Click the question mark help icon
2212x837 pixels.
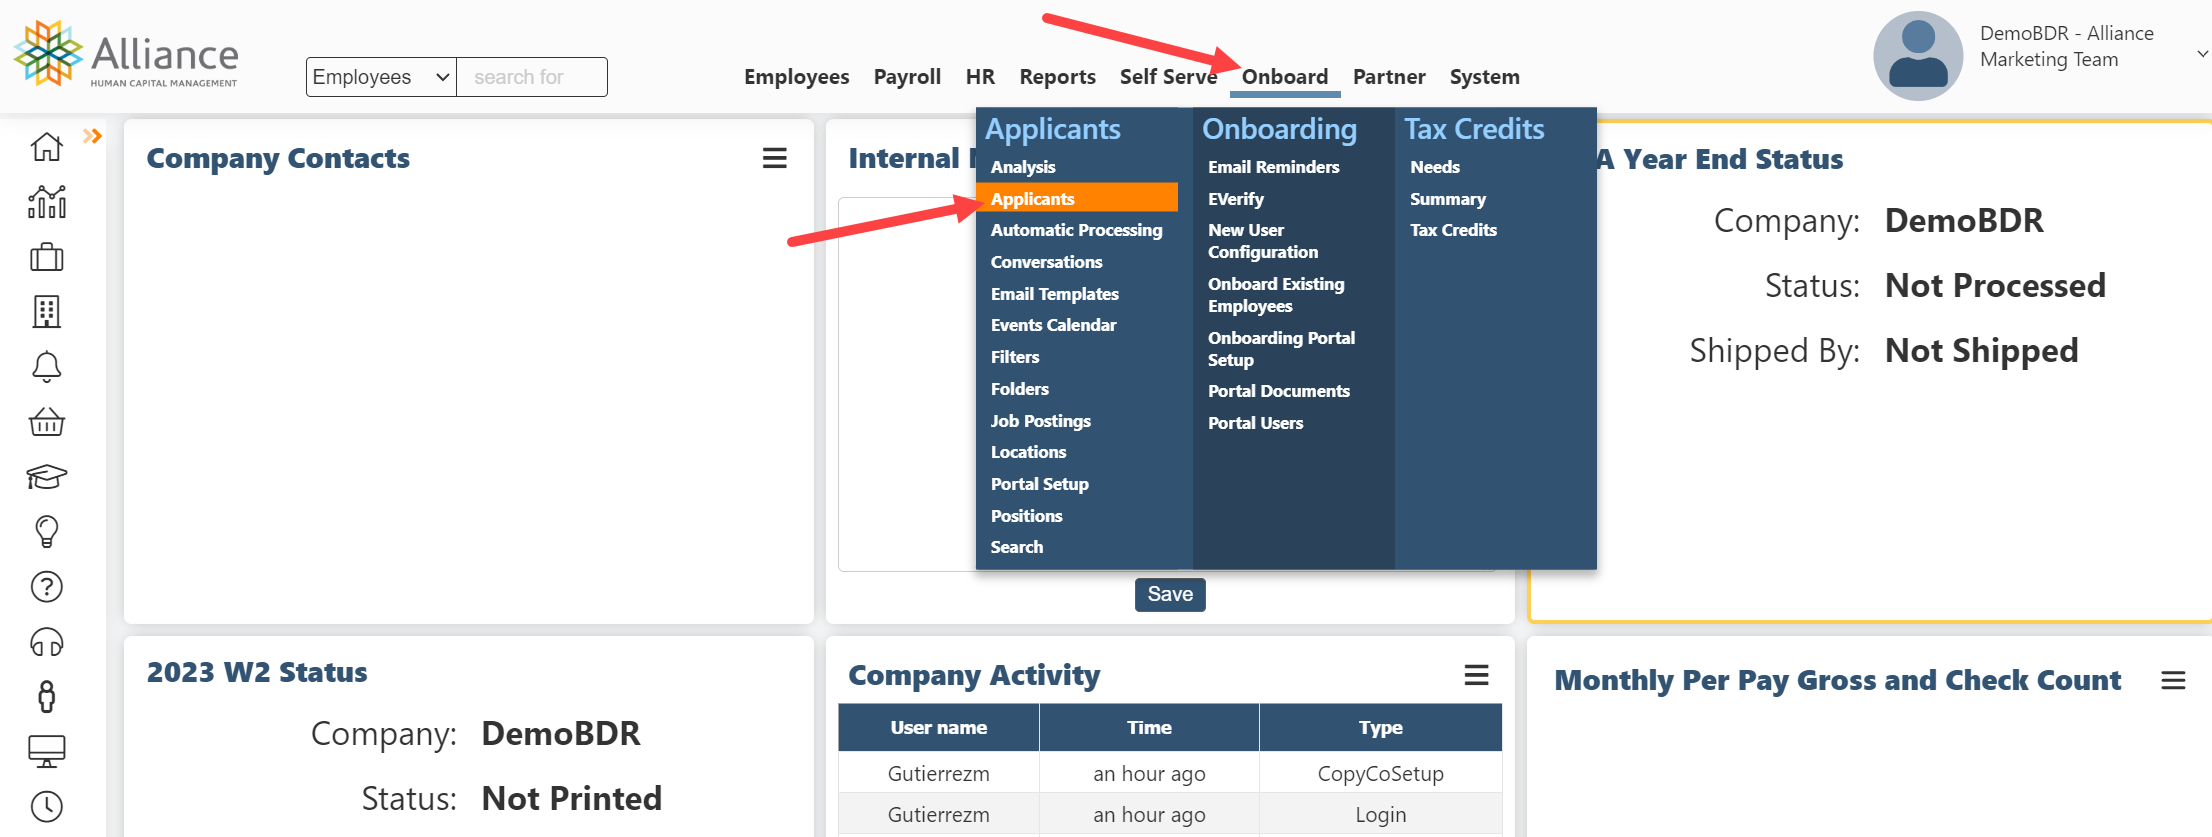click(46, 587)
